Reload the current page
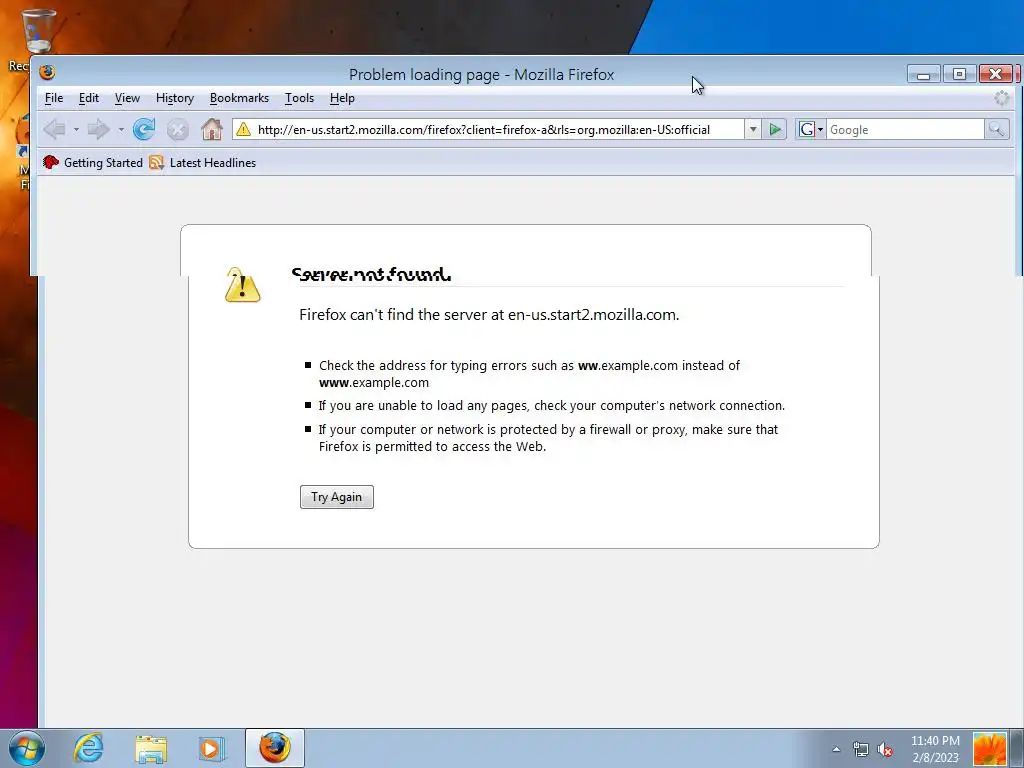1024x768 pixels. [x=144, y=129]
